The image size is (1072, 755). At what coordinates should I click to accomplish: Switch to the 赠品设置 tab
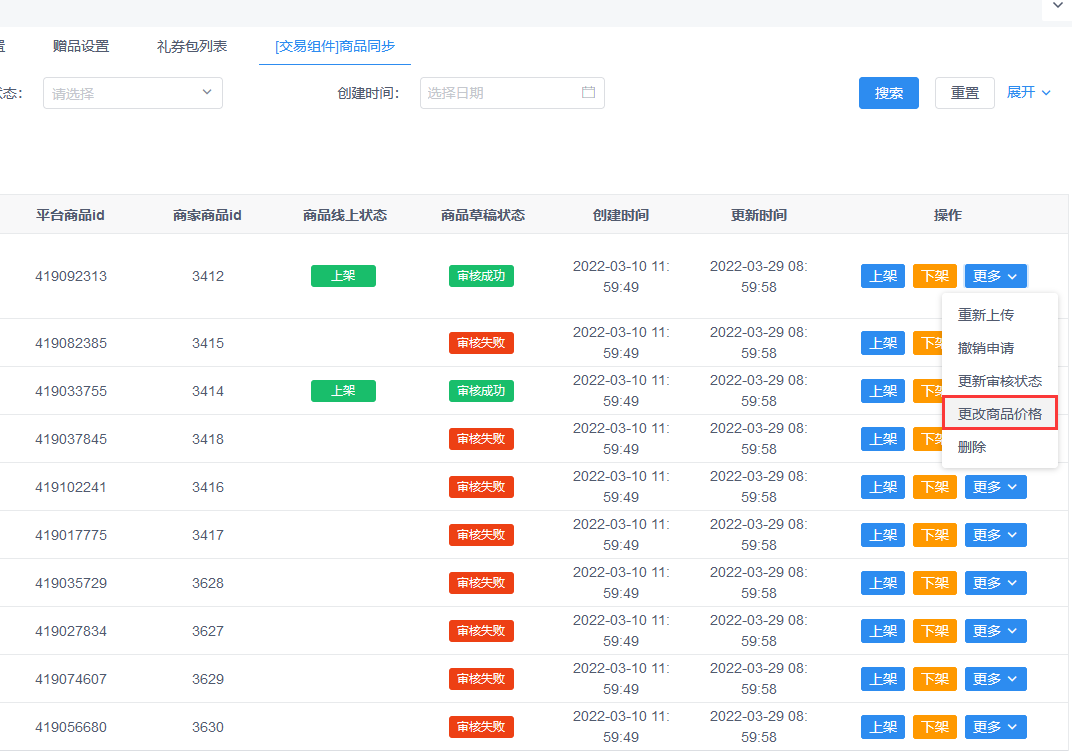[x=81, y=46]
